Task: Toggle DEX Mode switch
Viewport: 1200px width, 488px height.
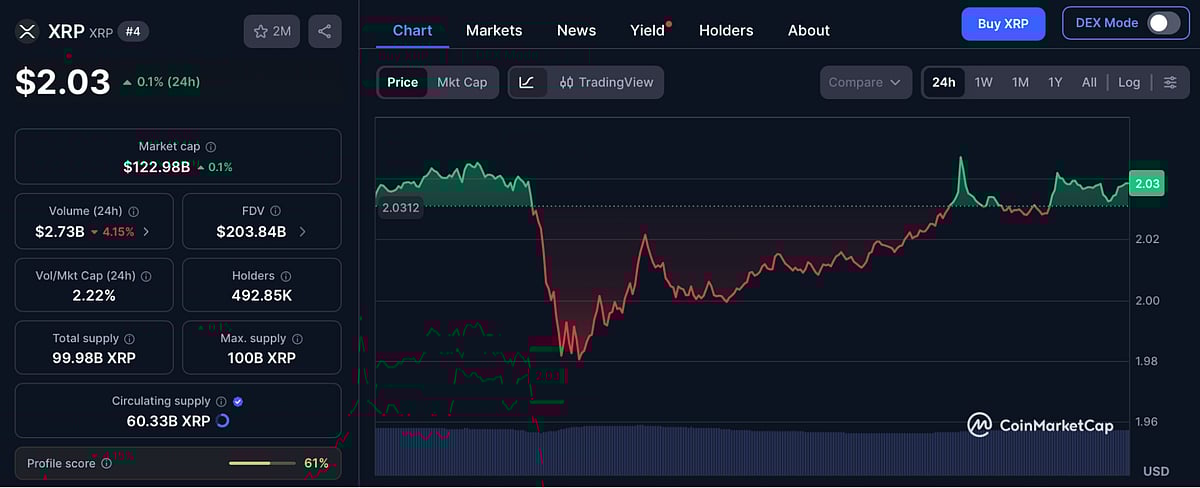Action: pyautogui.click(x=1164, y=23)
